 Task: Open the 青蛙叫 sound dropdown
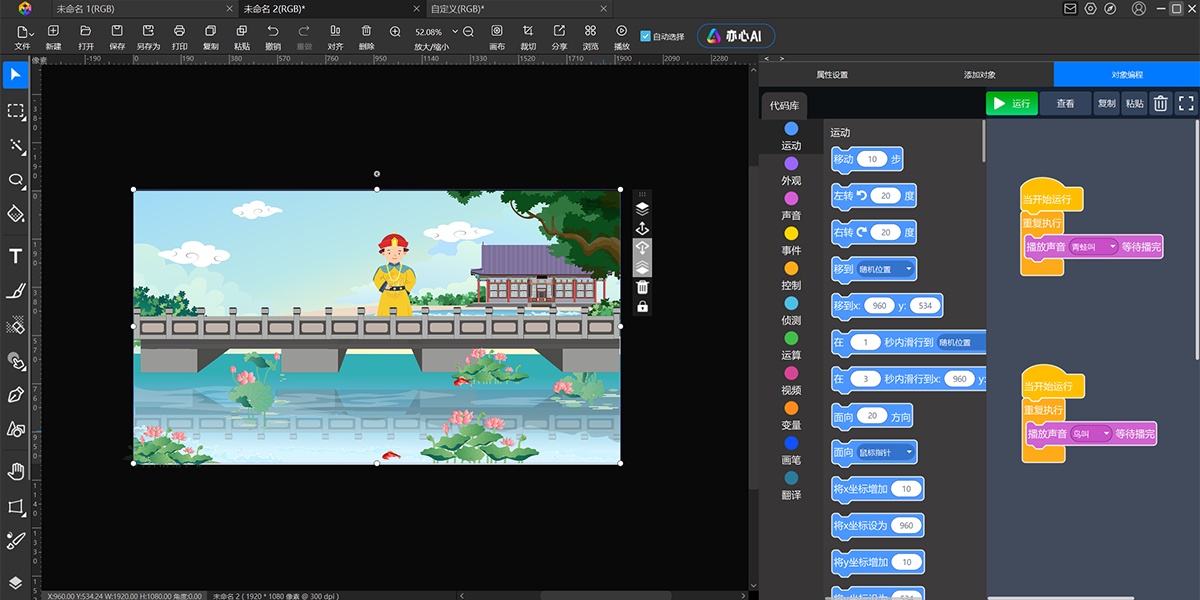click(x=1093, y=247)
